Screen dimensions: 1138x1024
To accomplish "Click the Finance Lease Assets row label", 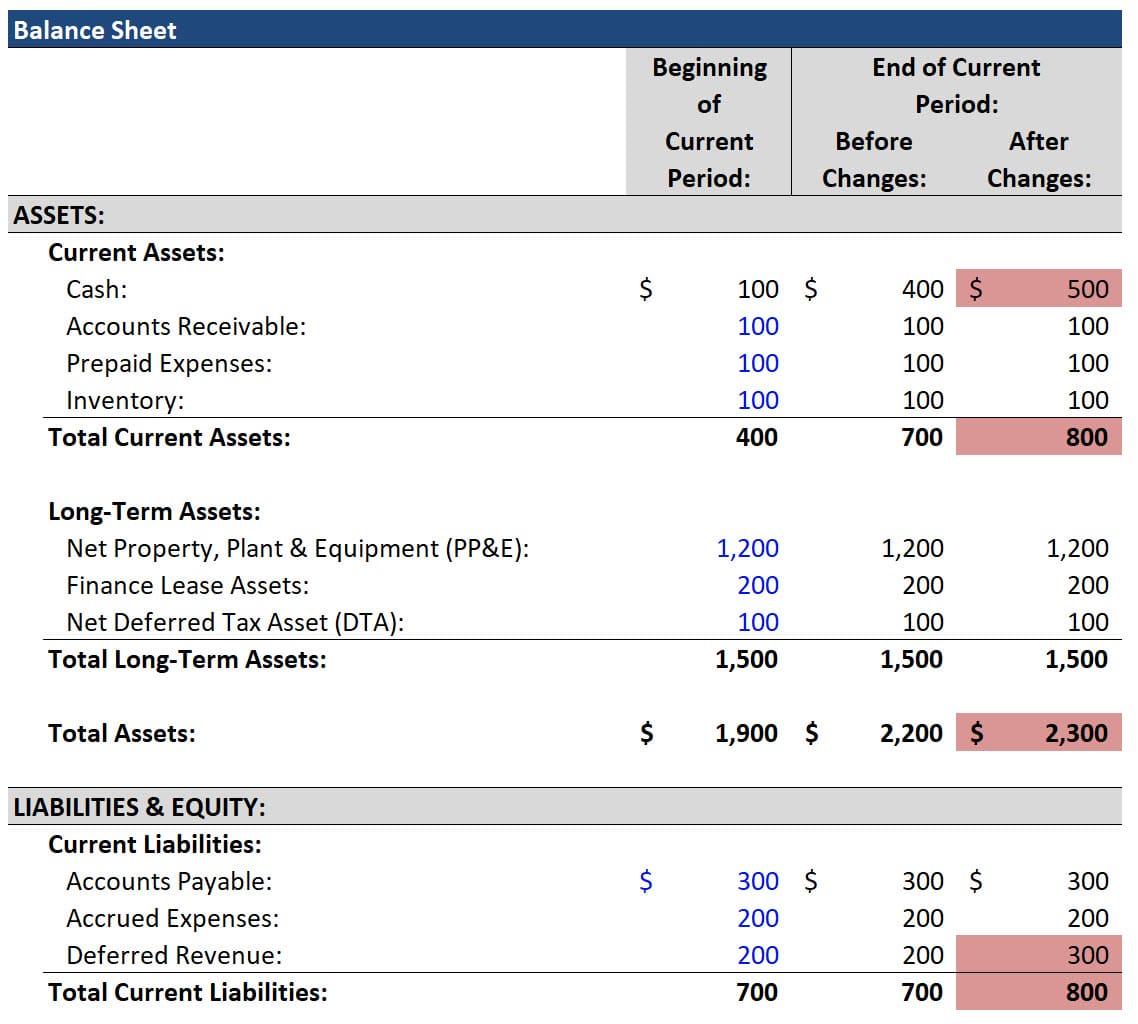I will point(150,585).
